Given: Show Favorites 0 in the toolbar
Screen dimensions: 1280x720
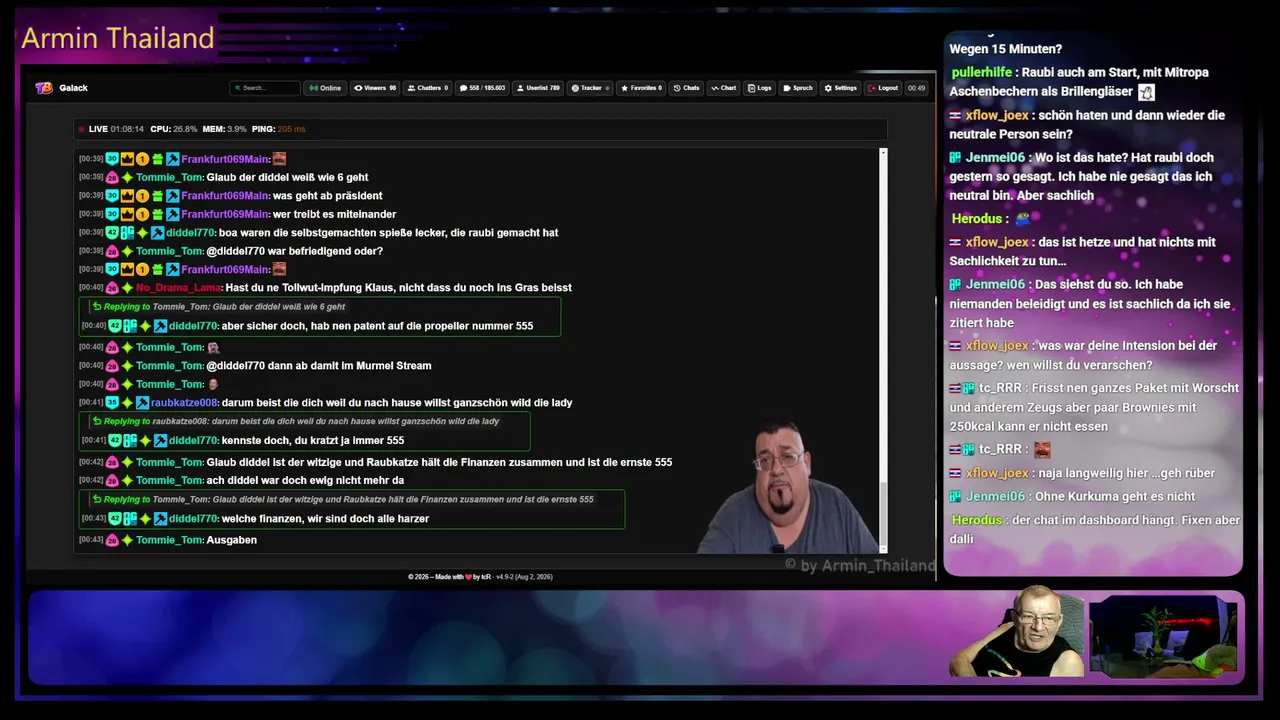Looking at the screenshot, I should point(641,88).
